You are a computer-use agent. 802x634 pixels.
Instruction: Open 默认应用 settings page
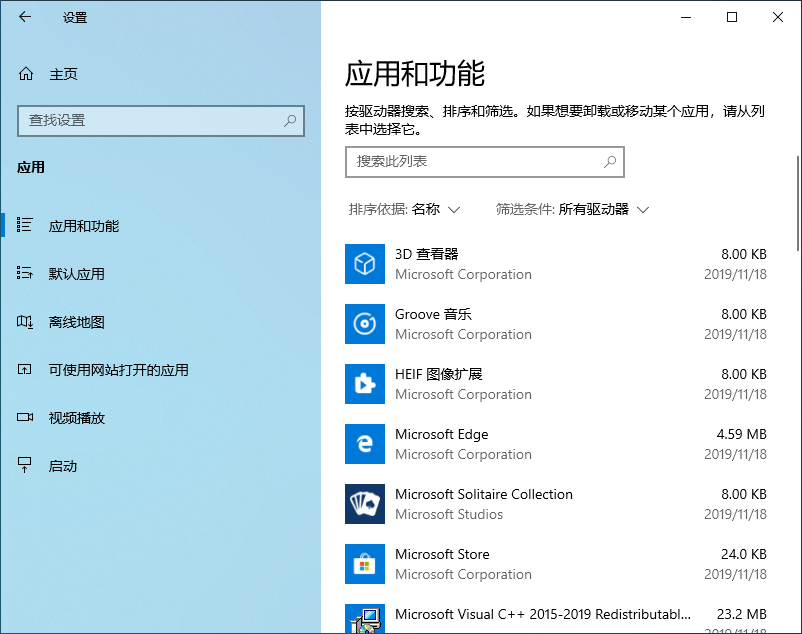click(77, 274)
